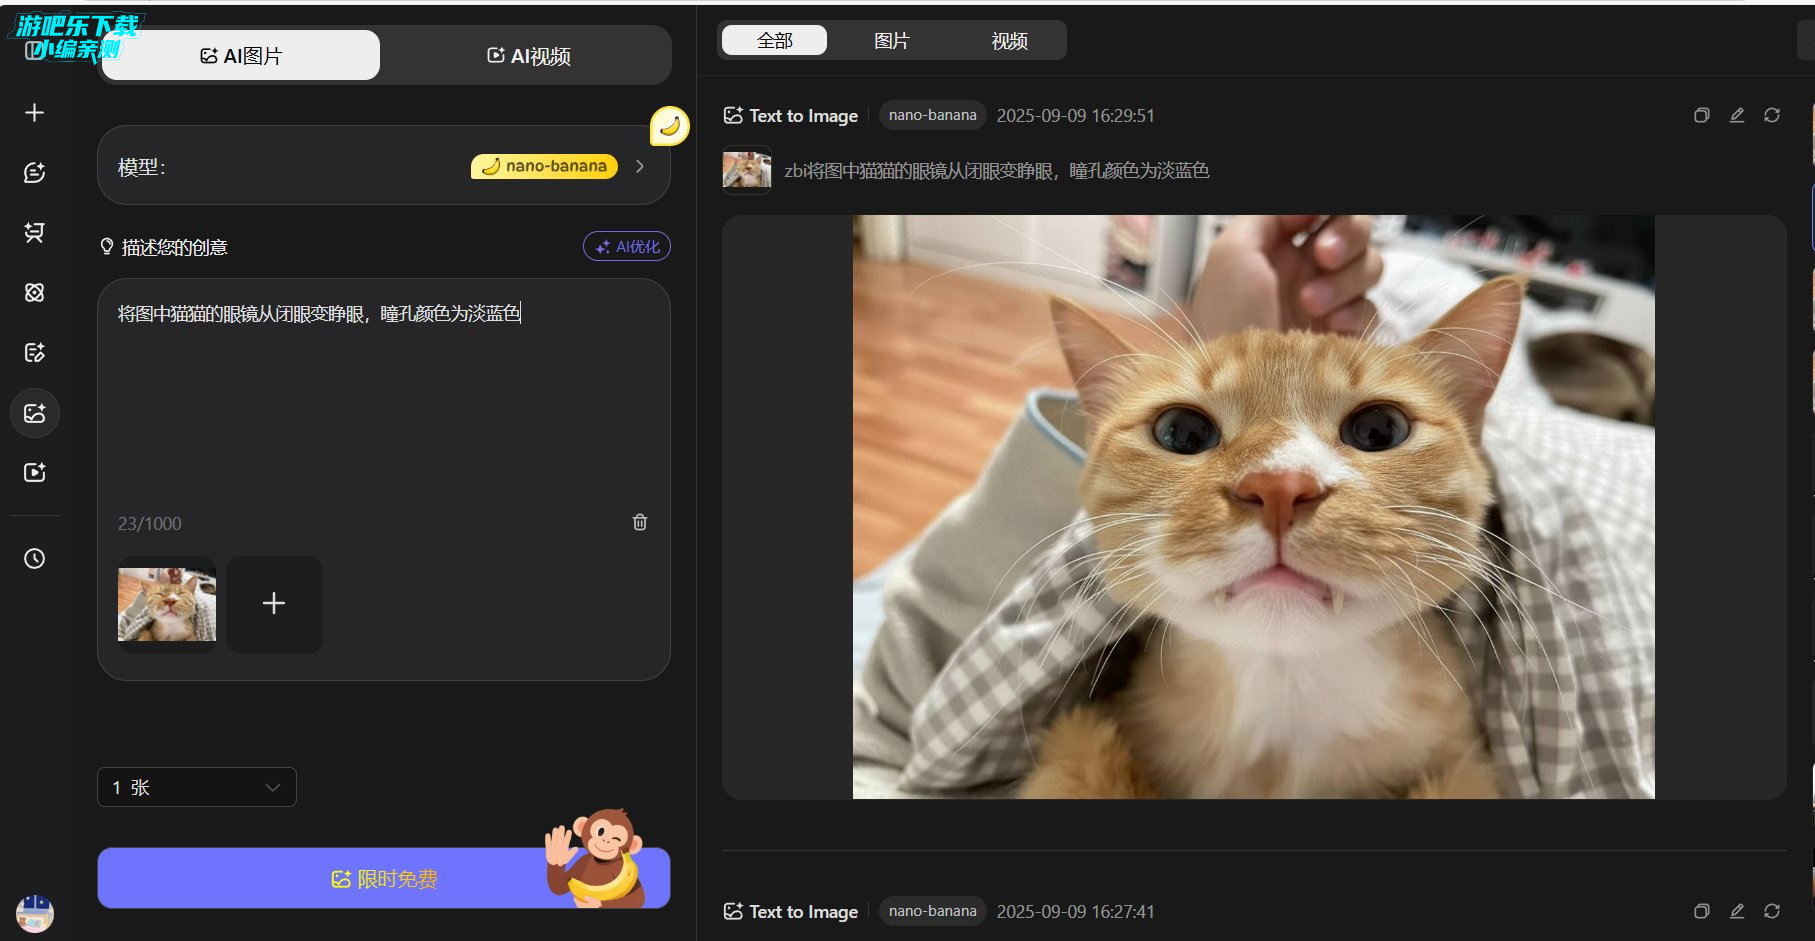Open the presentation-board icon in sidebar
The height and width of the screenshot is (941, 1815).
(34, 232)
